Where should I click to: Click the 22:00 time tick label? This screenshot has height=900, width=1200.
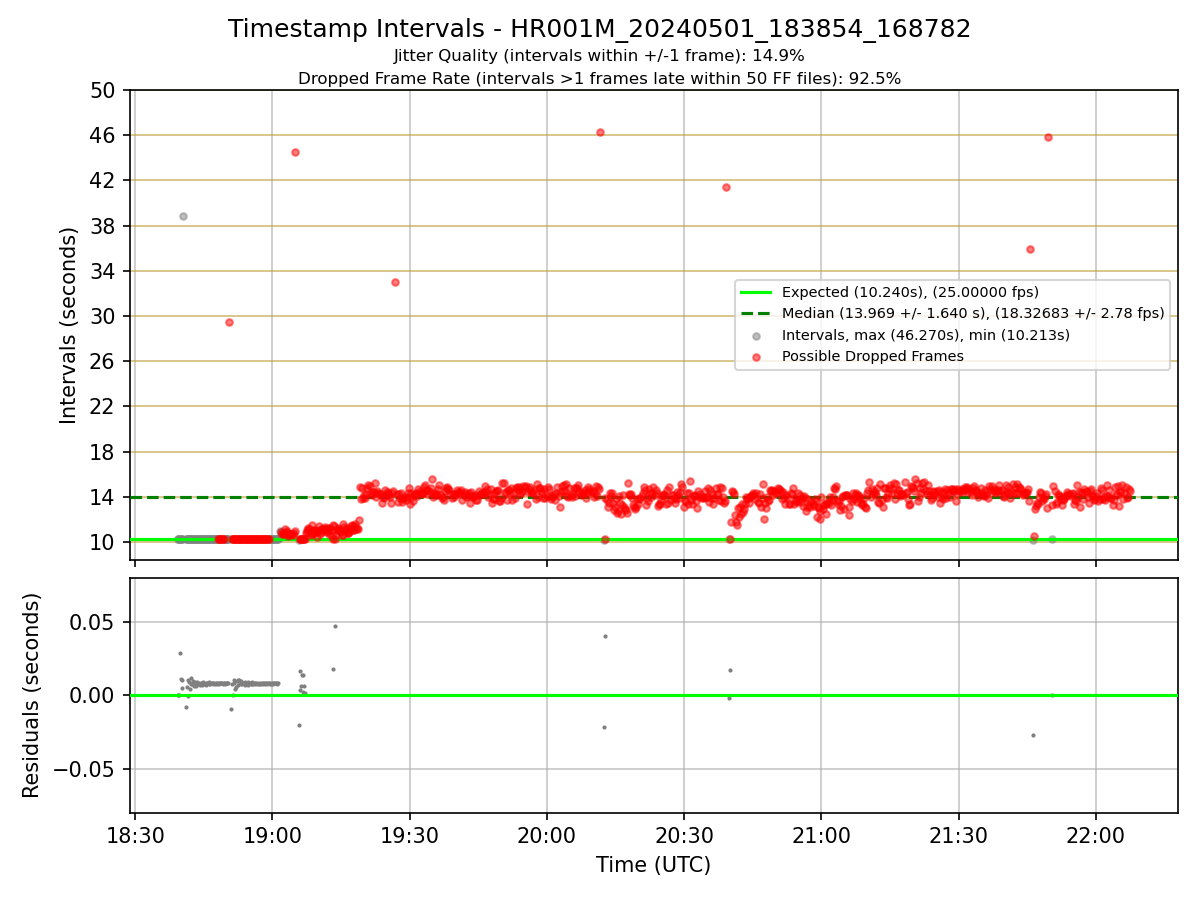1096,834
